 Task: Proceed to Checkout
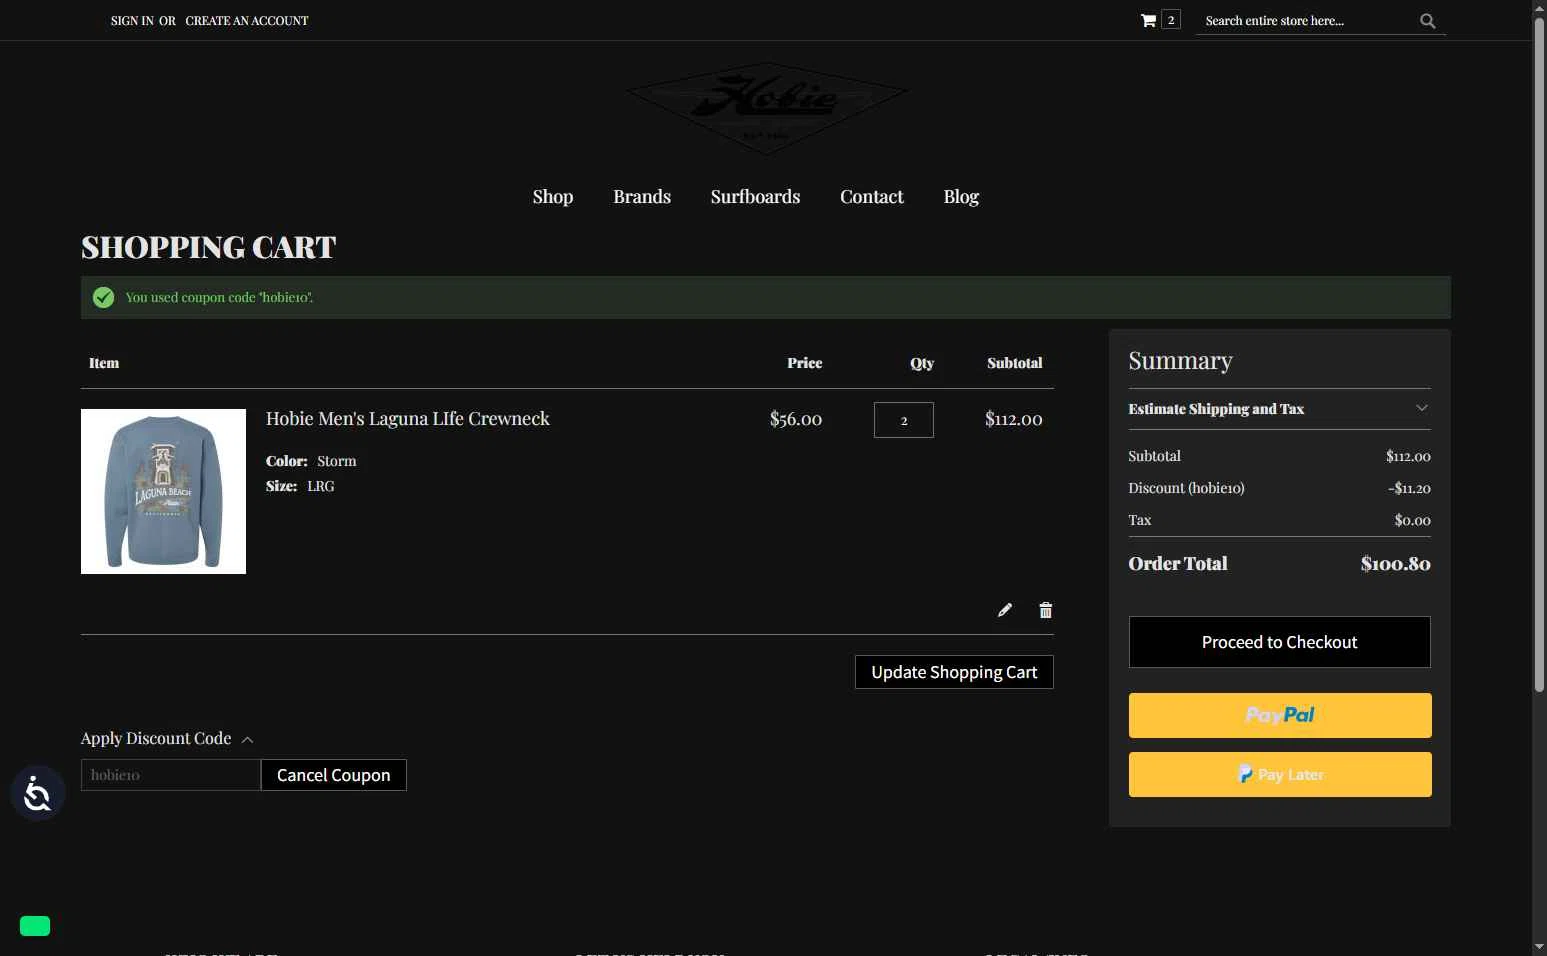click(1279, 642)
